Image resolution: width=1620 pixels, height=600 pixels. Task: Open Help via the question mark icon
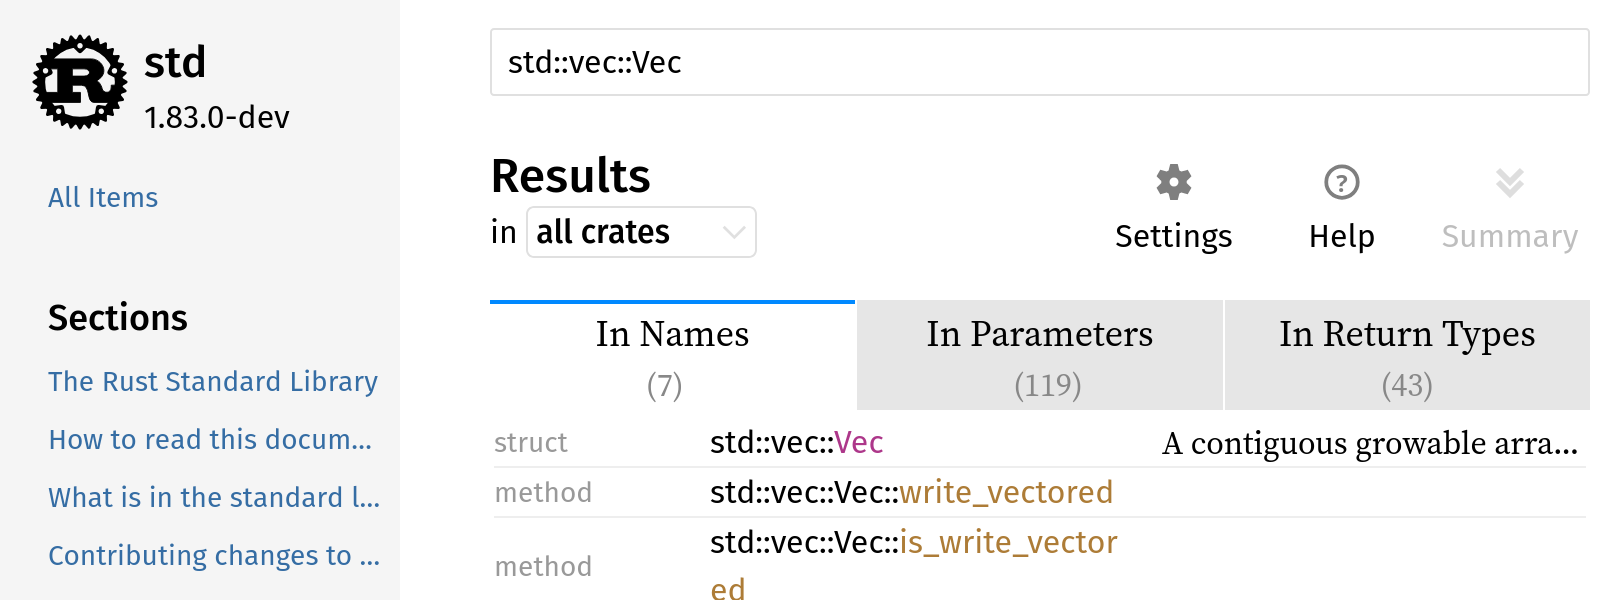pos(1341,183)
